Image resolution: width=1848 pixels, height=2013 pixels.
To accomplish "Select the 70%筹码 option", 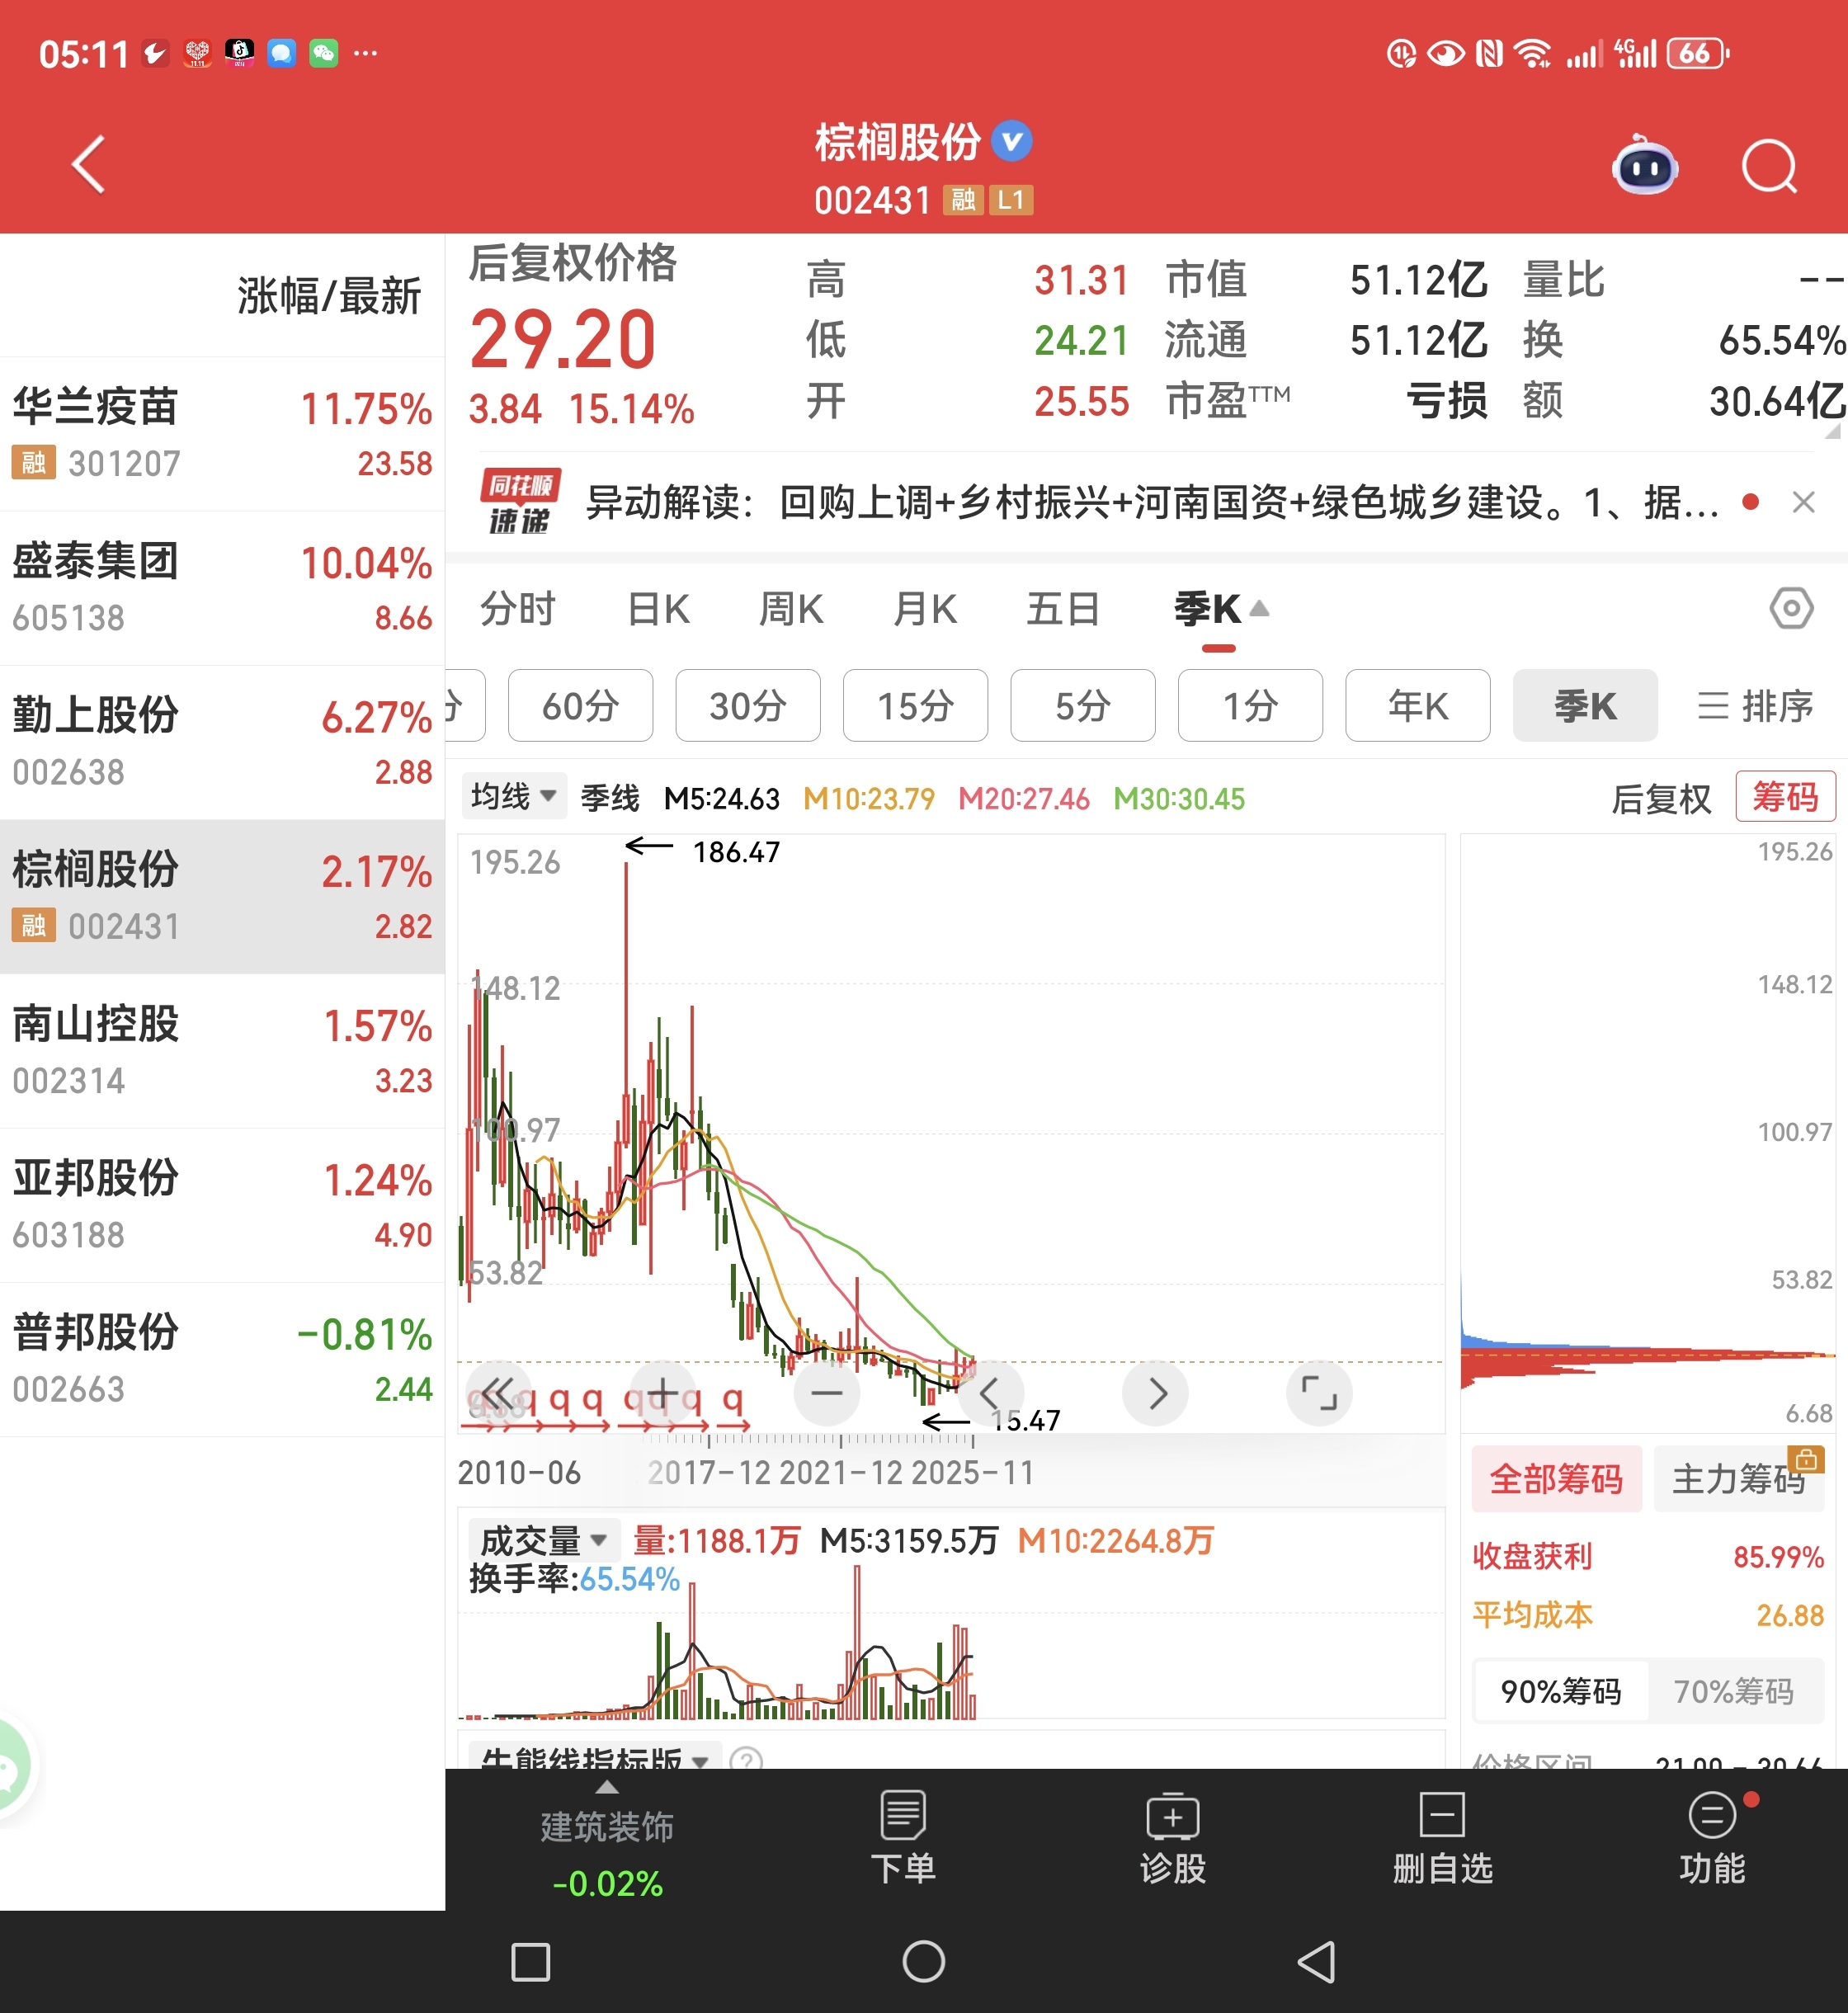I will (1733, 1691).
